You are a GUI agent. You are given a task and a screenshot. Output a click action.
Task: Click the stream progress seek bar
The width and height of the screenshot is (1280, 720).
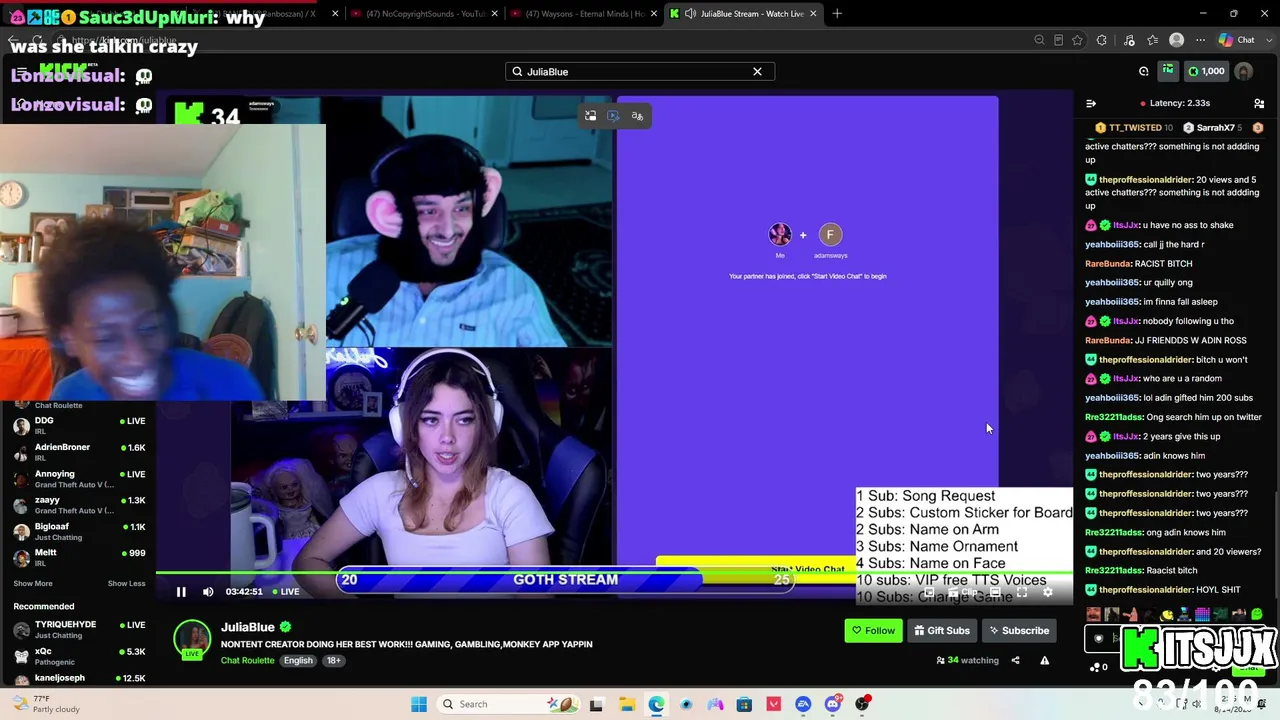[x=614, y=574]
